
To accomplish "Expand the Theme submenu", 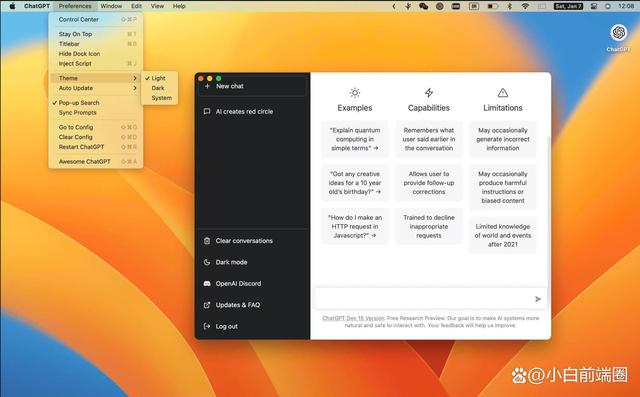I will 96,78.
